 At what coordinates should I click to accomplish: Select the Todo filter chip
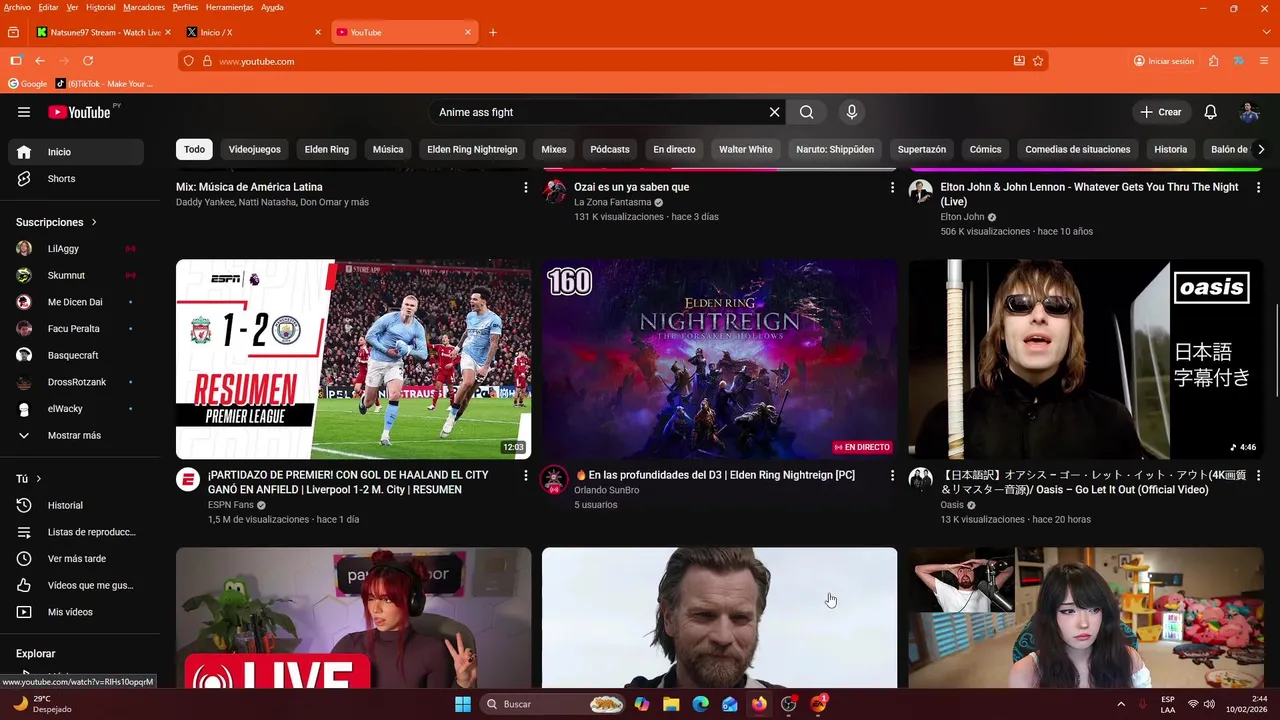click(x=194, y=149)
